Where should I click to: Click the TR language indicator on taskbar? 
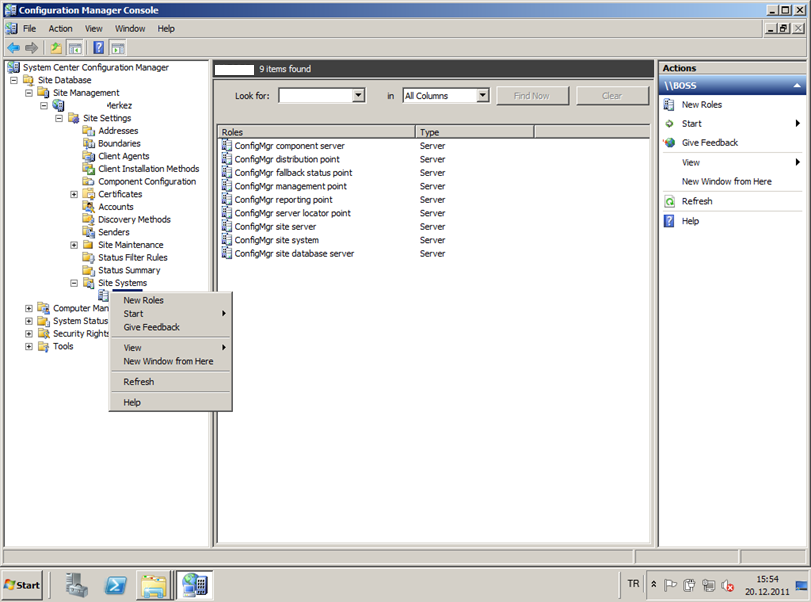[x=633, y=584]
